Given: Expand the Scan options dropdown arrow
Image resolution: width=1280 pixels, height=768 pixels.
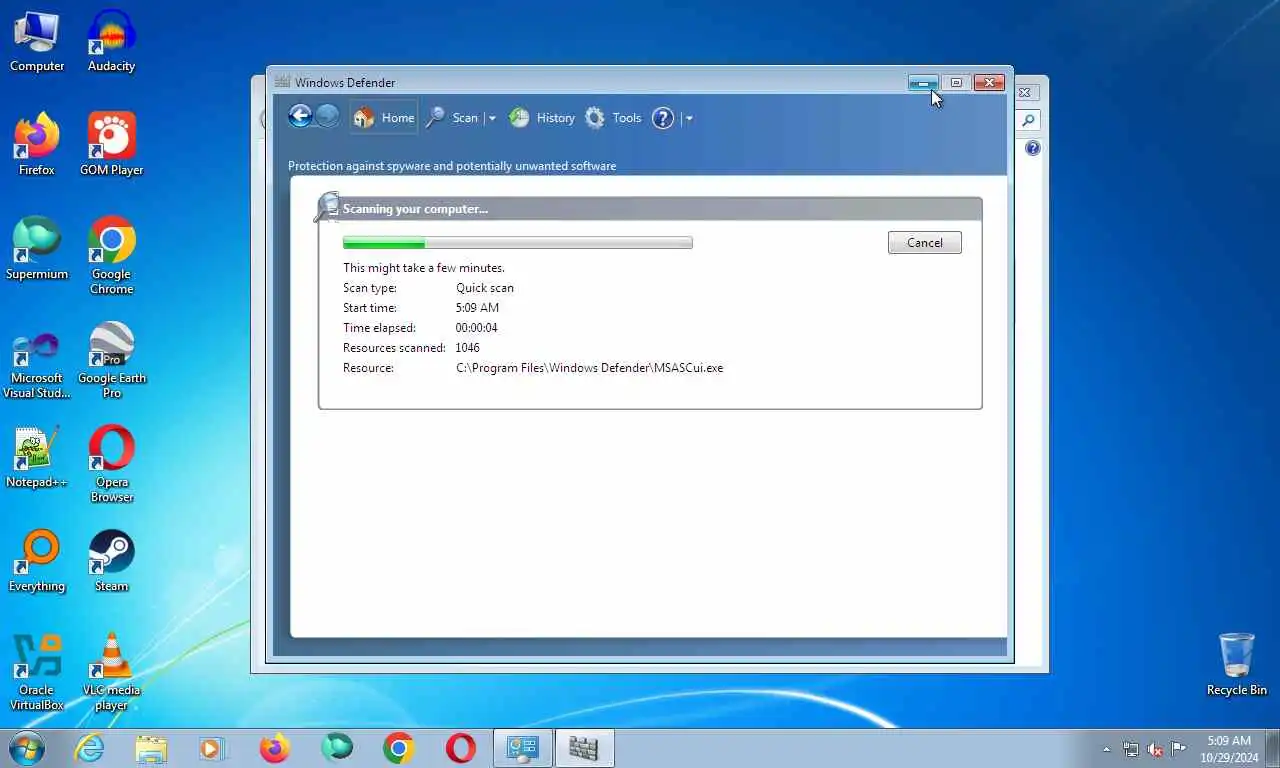Looking at the screenshot, I should pos(491,118).
